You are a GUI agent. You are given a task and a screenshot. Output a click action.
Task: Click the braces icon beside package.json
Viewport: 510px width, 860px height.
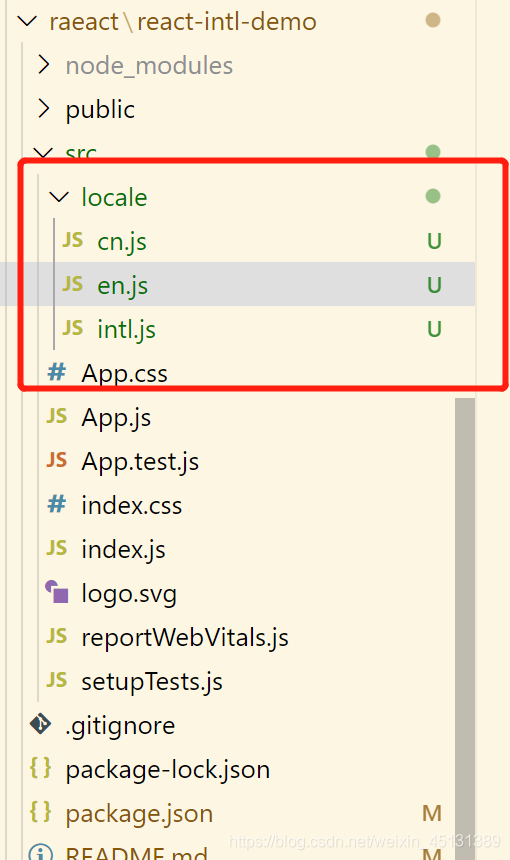[x=41, y=812]
